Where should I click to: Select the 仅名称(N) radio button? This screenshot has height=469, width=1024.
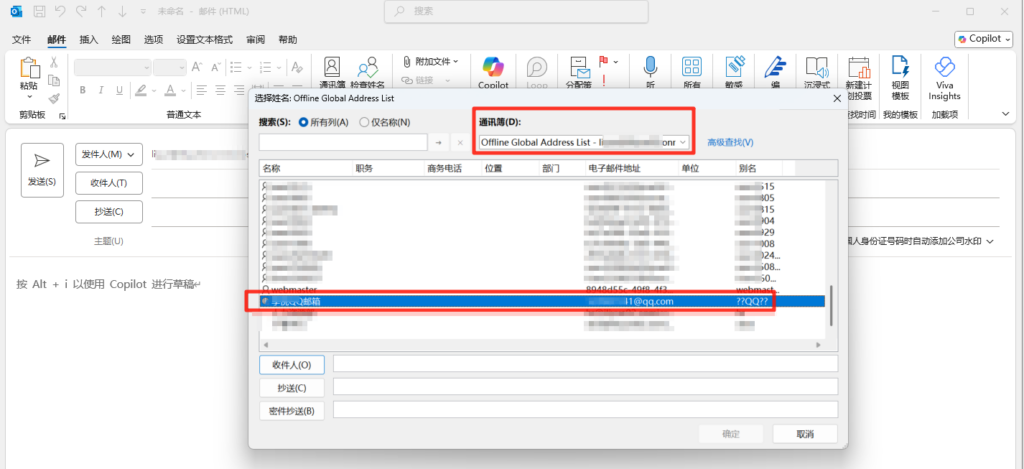tap(364, 122)
